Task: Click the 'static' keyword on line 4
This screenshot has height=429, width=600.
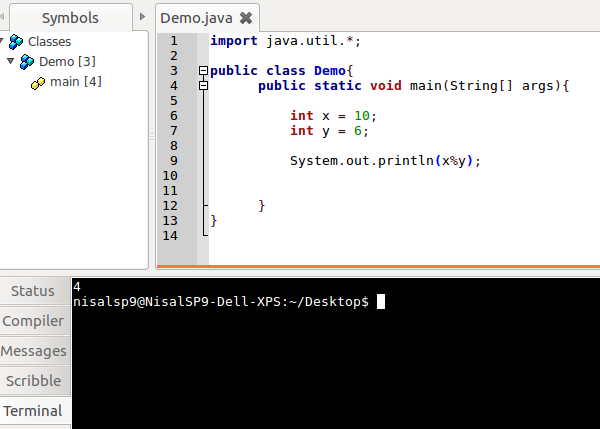Action: 338,86
